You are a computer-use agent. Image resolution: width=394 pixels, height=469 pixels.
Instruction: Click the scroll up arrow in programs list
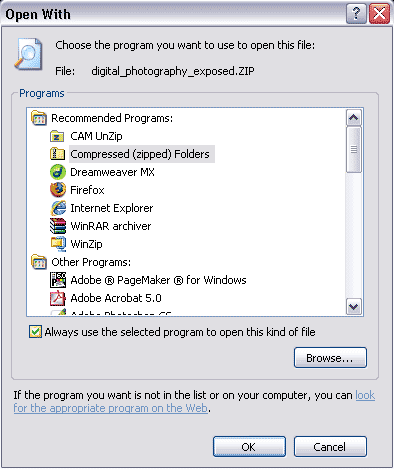pyautogui.click(x=354, y=118)
